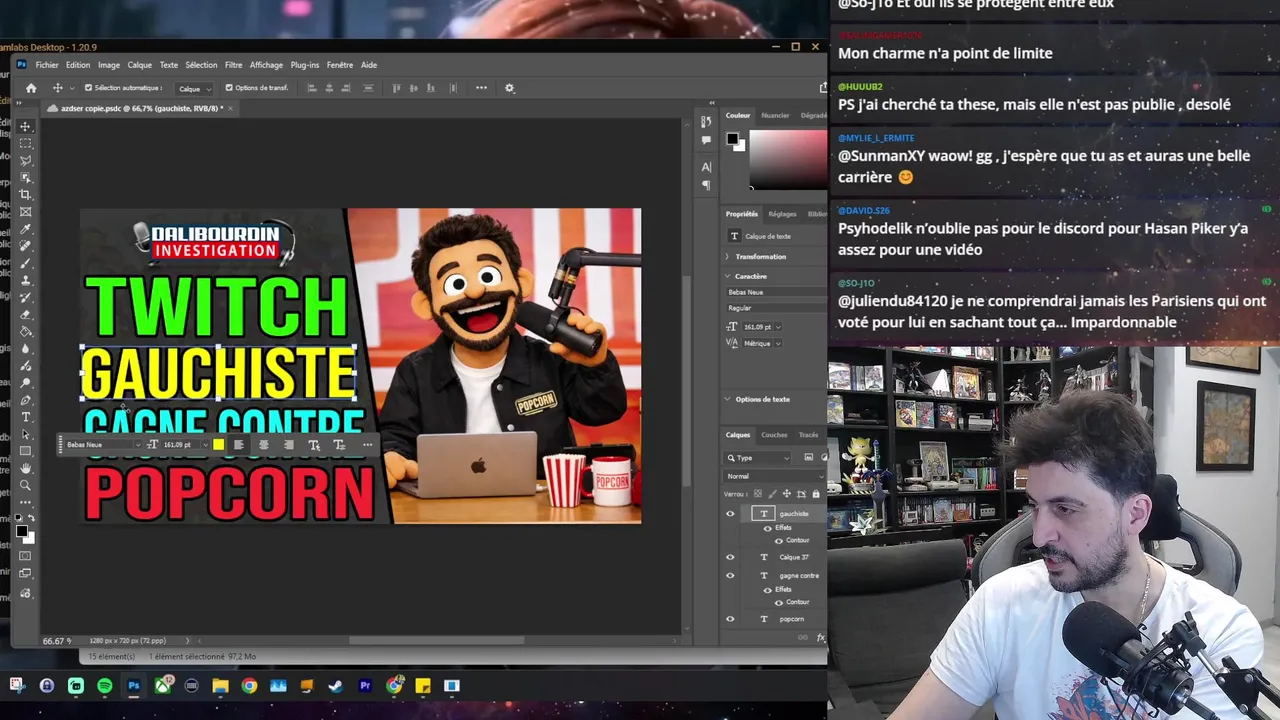Open the Normal blend mode dropdown
1280x720 pixels.
pyautogui.click(x=775, y=476)
